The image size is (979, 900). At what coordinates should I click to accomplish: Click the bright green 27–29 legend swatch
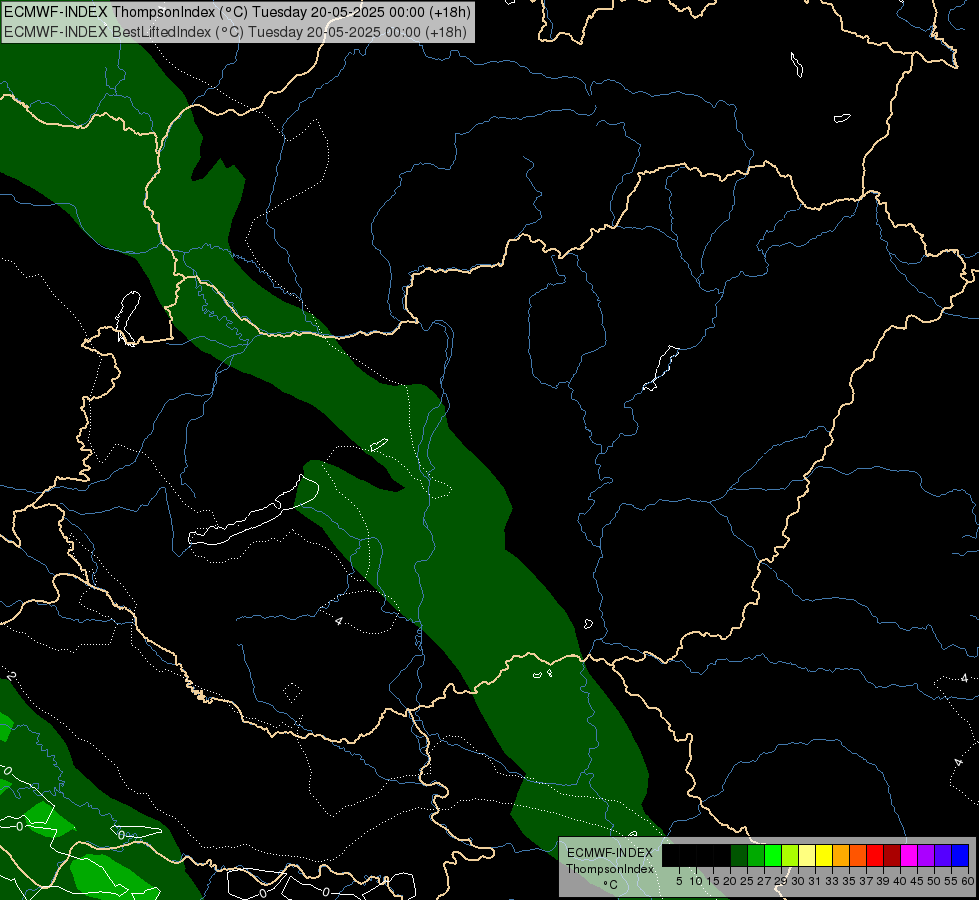pos(773,855)
